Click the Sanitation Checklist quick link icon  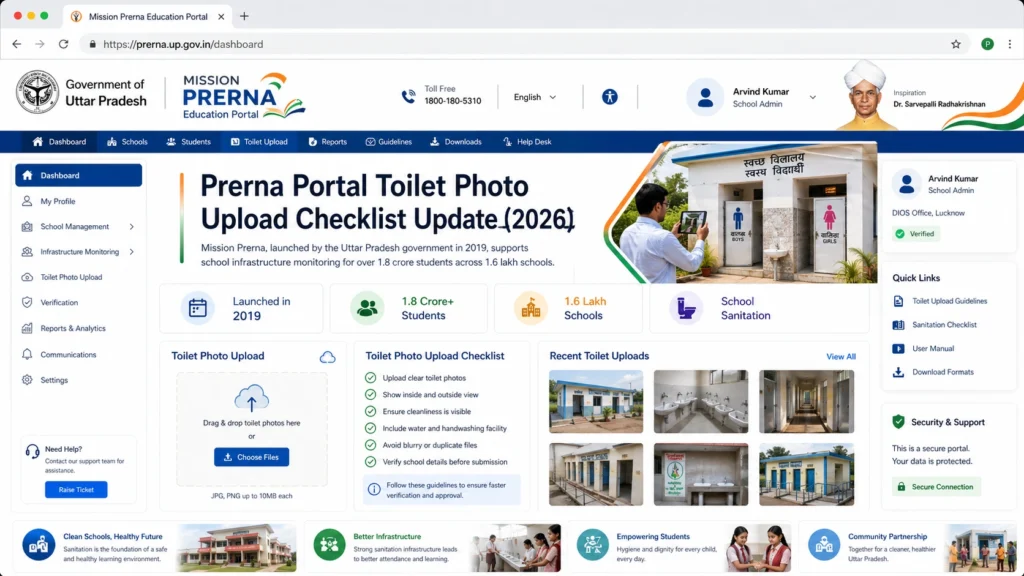tap(899, 325)
